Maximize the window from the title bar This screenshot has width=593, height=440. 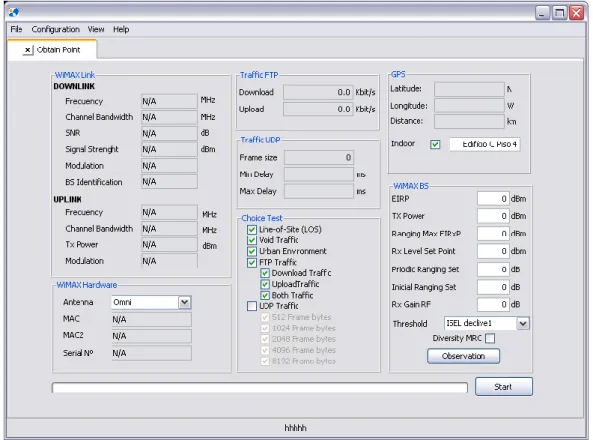[x=559, y=13]
